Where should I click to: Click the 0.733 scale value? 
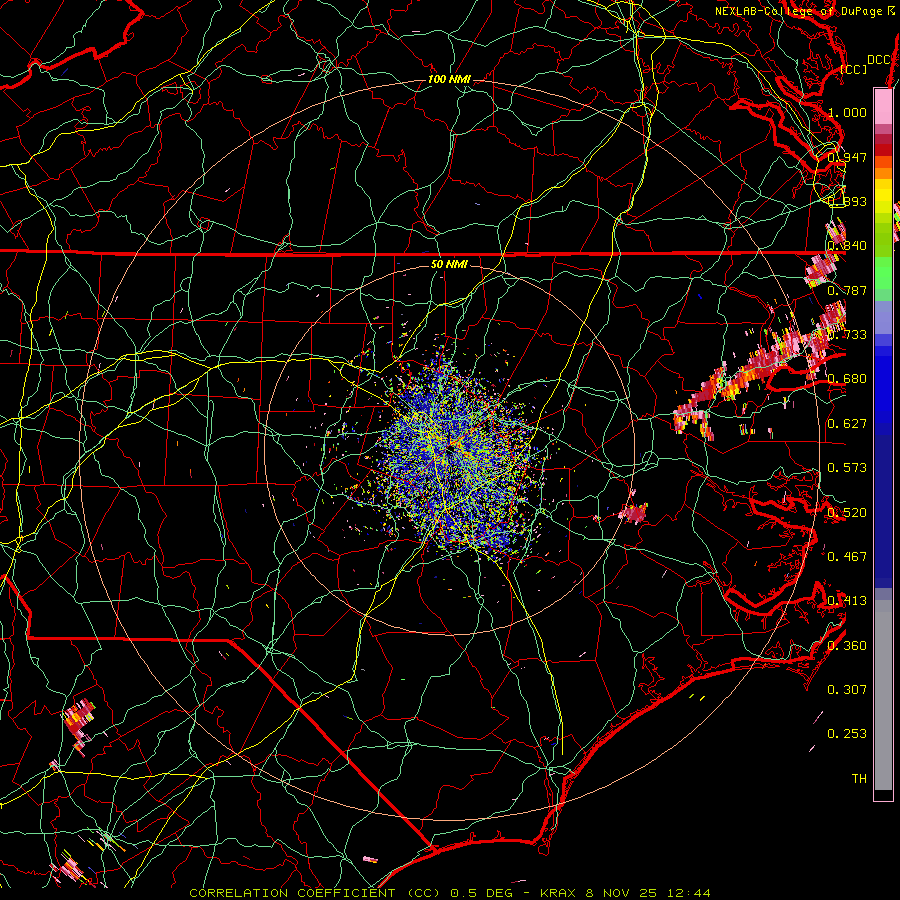(847, 335)
